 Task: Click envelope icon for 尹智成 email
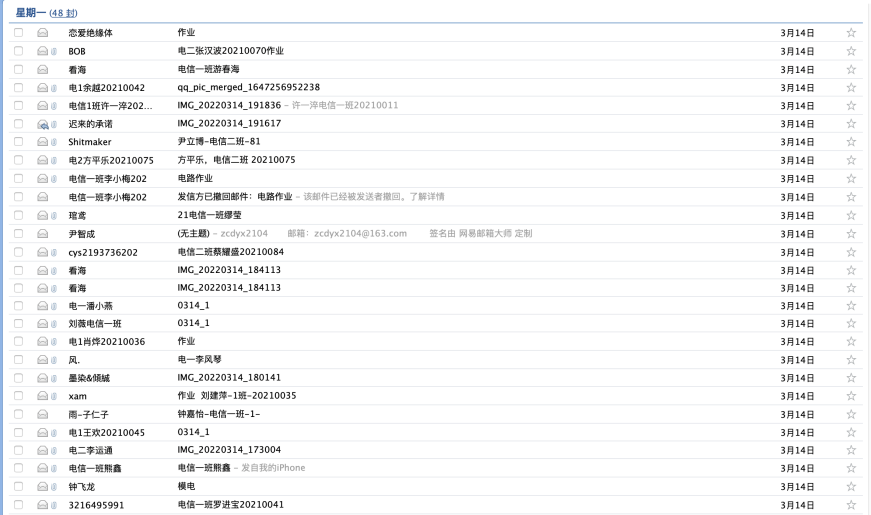[x=43, y=233]
